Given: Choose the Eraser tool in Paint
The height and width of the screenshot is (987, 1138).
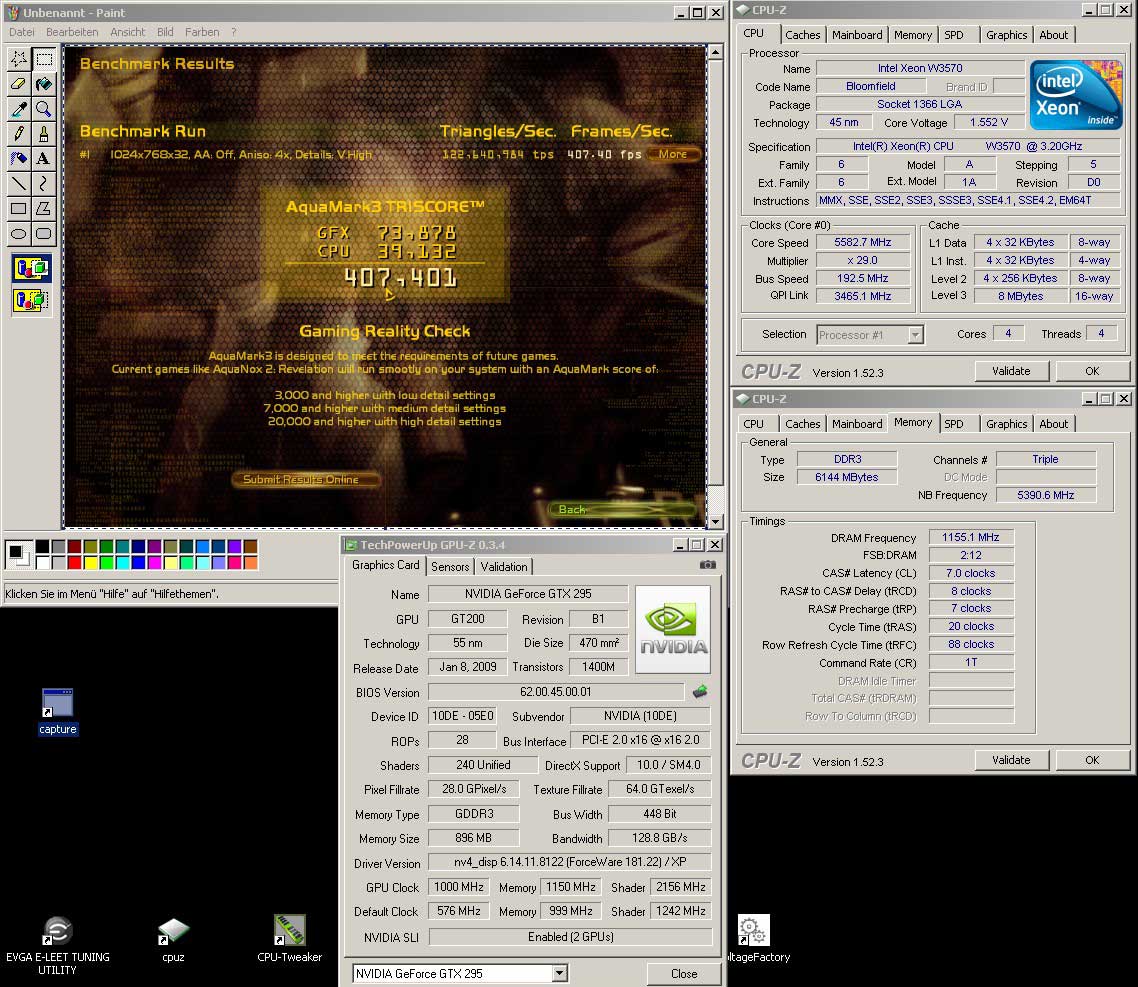Looking at the screenshot, I should [x=19, y=83].
